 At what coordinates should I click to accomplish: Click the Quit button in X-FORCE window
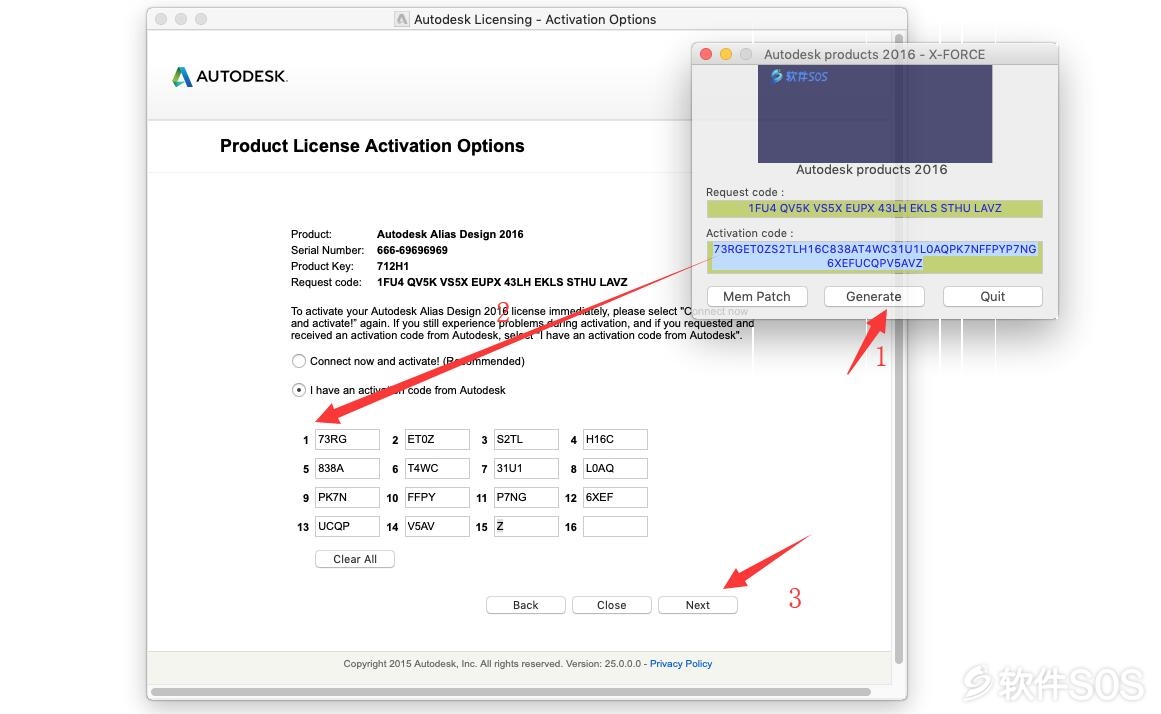[x=992, y=296]
